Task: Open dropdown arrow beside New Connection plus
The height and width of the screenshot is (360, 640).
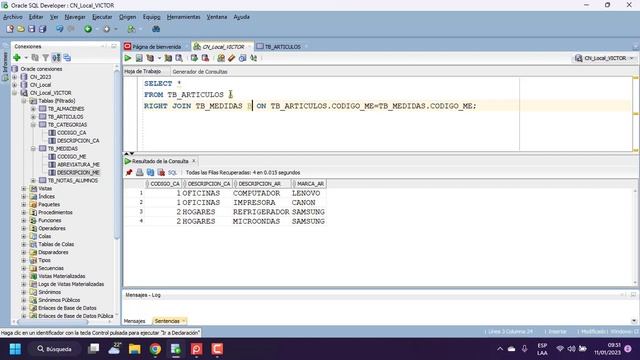Action: (26, 58)
